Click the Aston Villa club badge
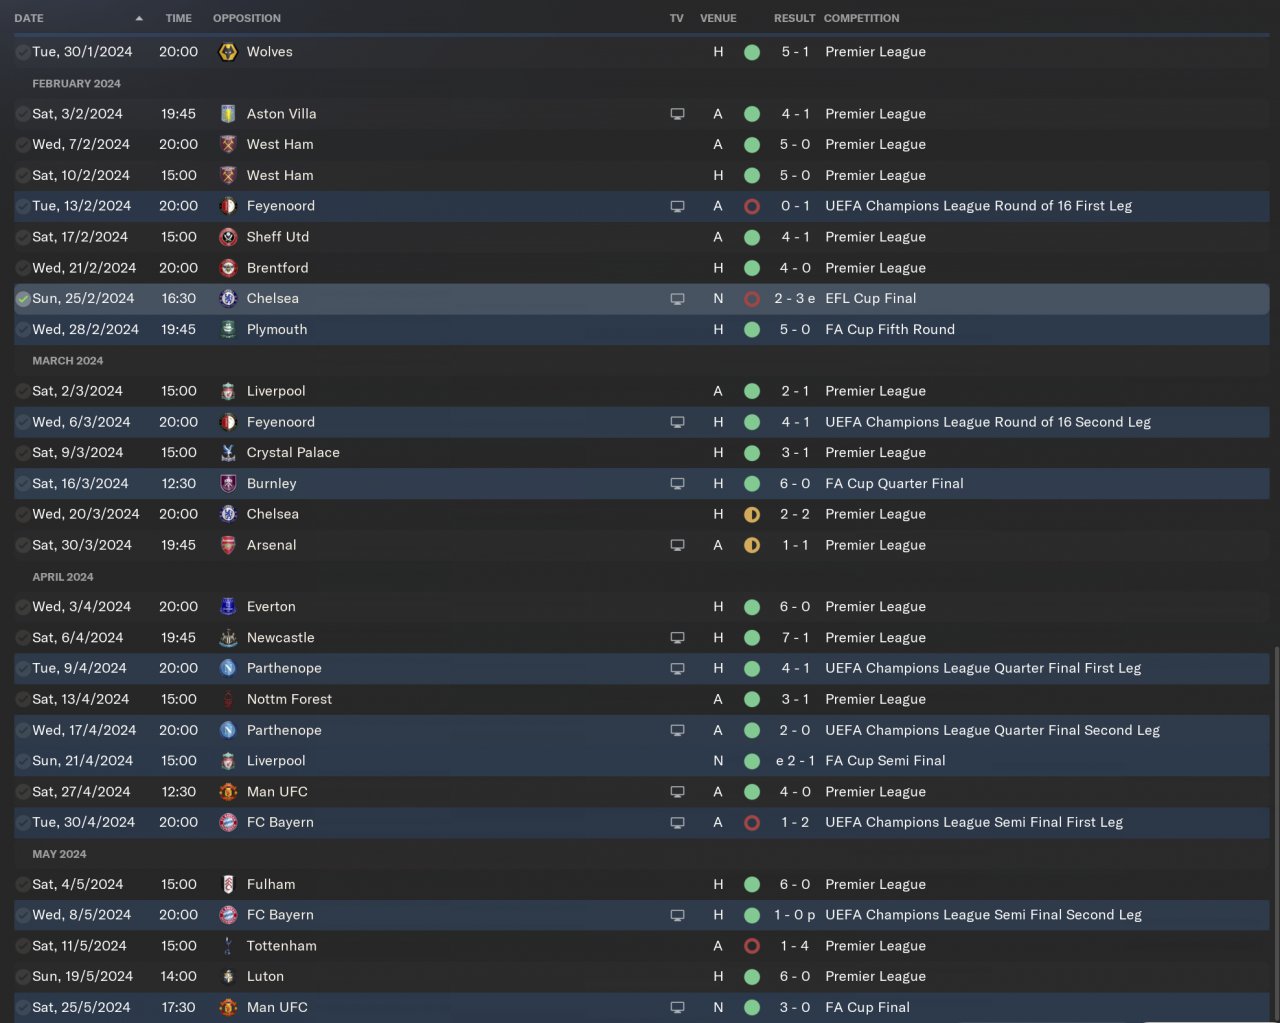This screenshot has width=1280, height=1023. click(228, 114)
